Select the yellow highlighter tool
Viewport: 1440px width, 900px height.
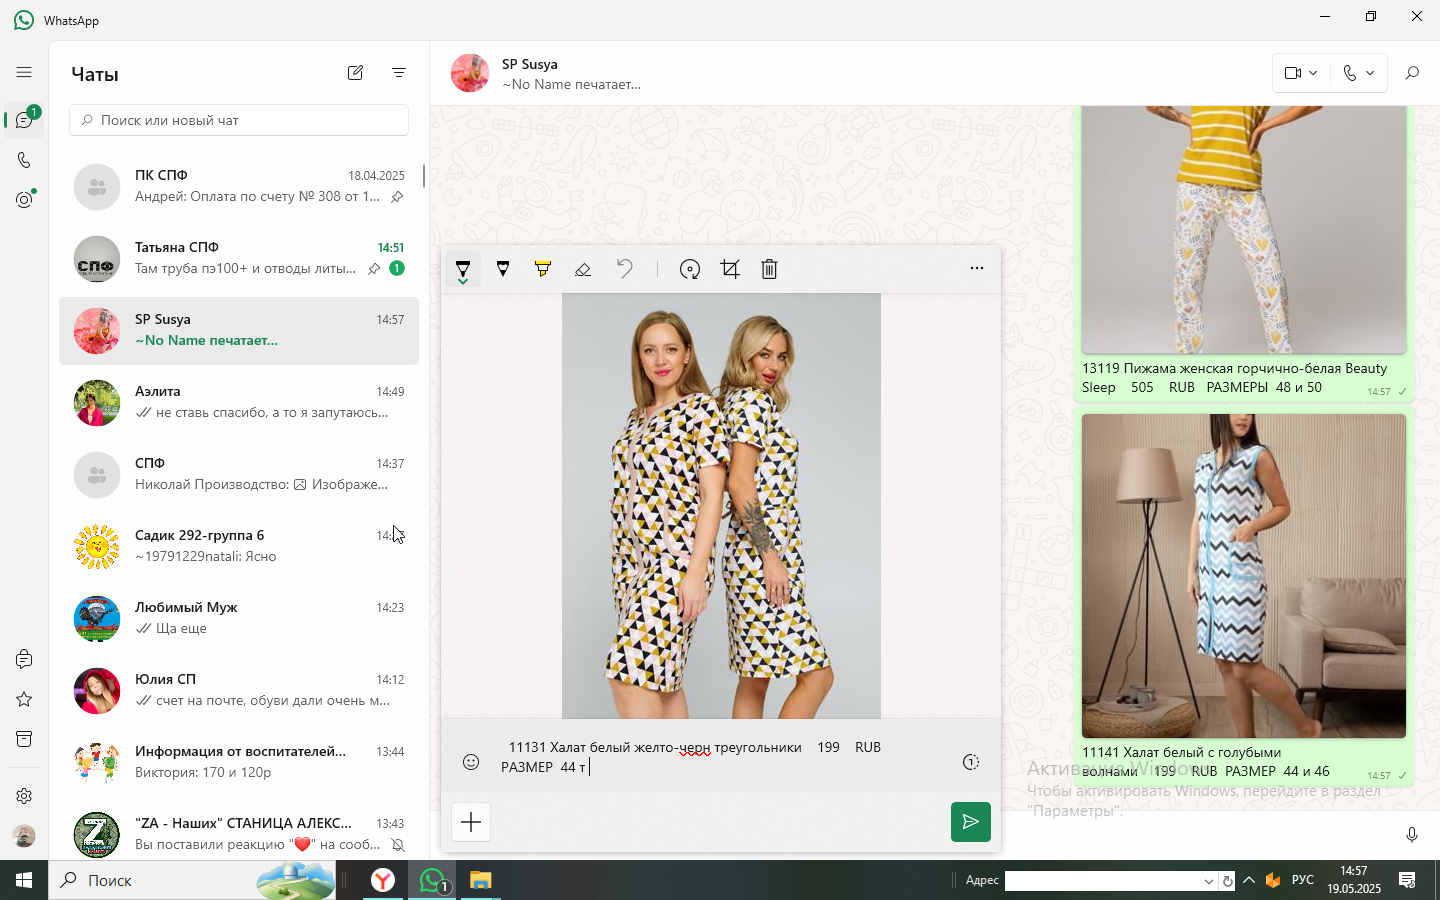point(543,269)
